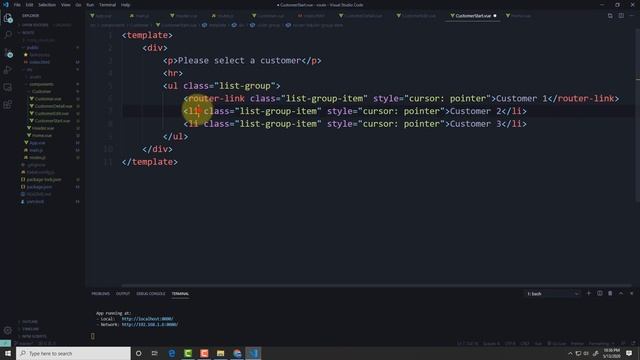Switch to VS Code taskbar icon
This screenshot has width=640, height=360.
pyautogui.click(x=253, y=353)
